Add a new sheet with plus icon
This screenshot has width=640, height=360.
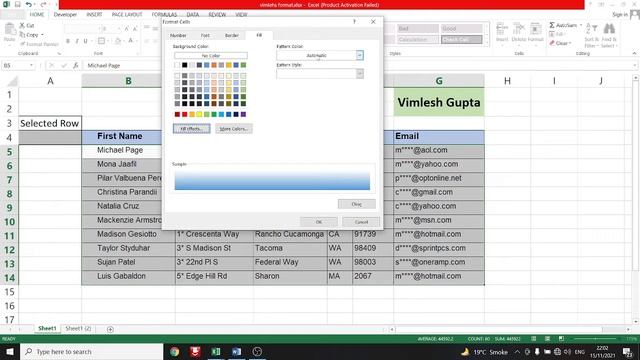(110, 329)
